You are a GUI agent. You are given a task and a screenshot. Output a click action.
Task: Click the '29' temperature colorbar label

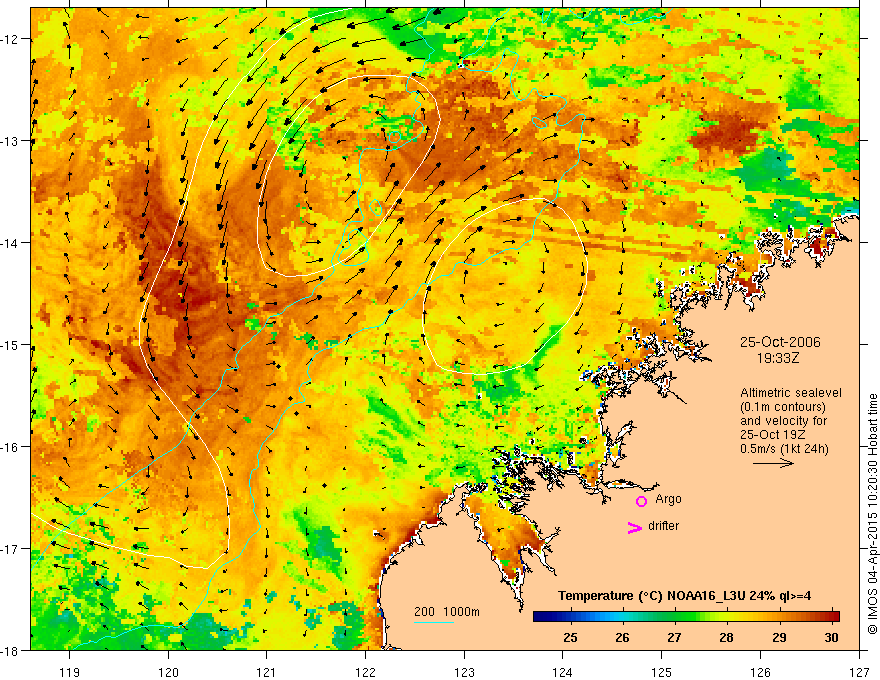point(779,637)
